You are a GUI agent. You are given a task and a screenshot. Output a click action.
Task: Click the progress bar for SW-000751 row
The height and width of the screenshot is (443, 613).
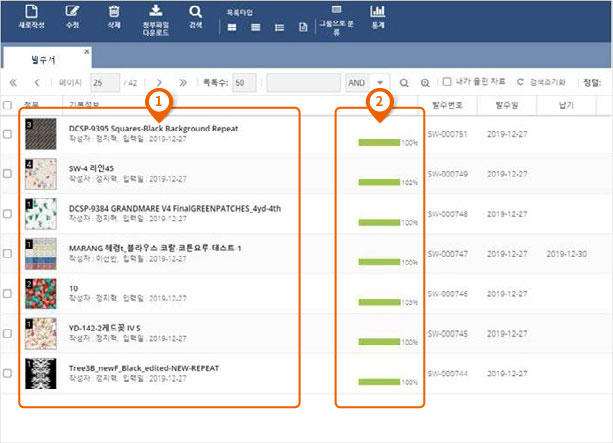pyautogui.click(x=379, y=142)
